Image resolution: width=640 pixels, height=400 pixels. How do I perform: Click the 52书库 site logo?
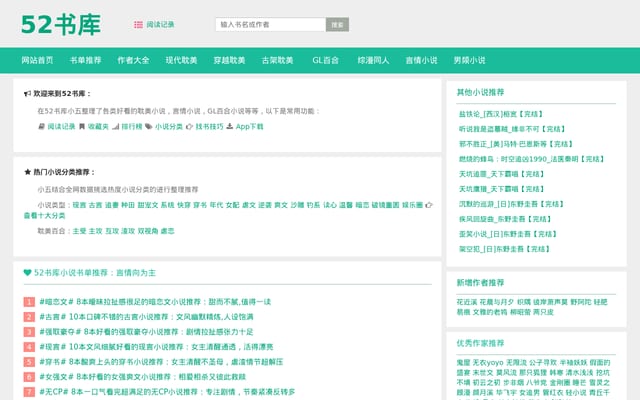coord(61,25)
